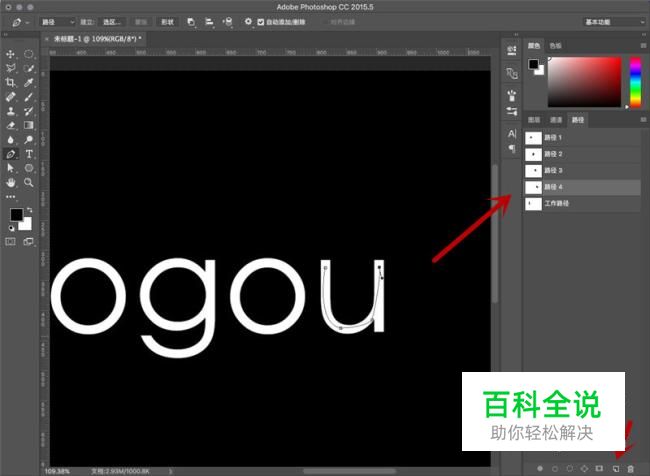
Task: Select the Quick Selection tool
Action: (29, 68)
